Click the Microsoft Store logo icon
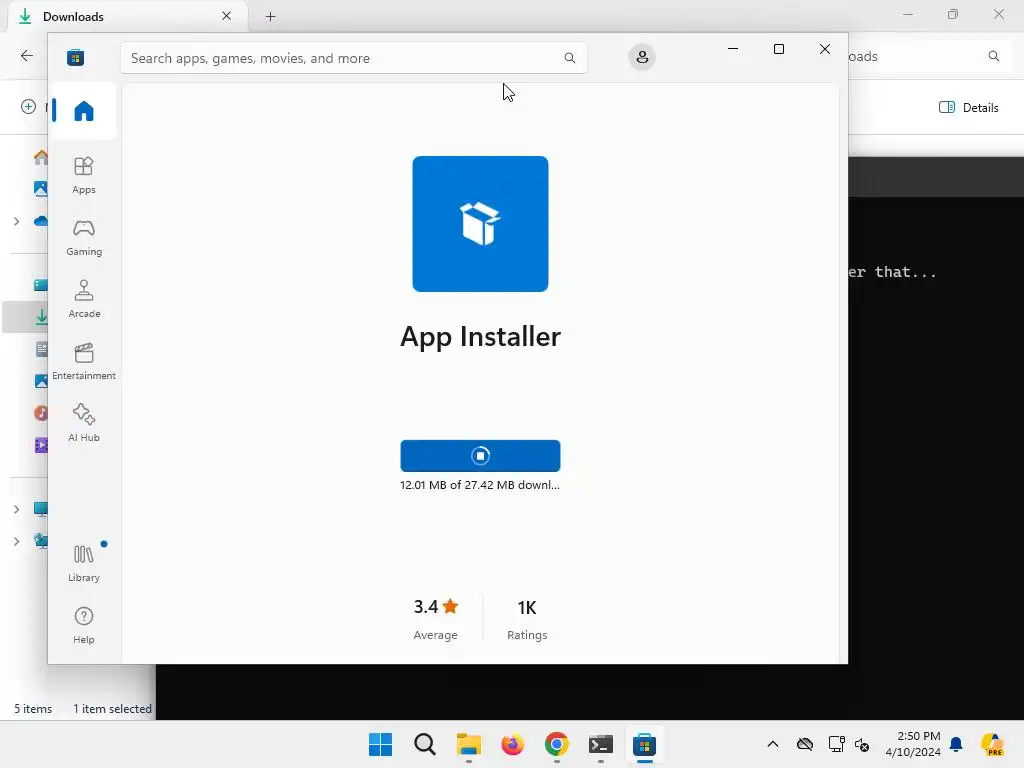The image size is (1024, 768). pyautogui.click(x=75, y=57)
